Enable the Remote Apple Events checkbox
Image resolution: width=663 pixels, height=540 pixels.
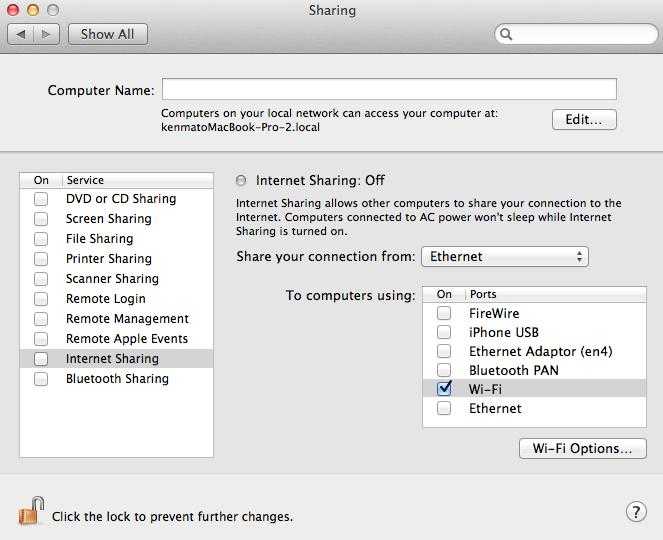(x=41, y=339)
